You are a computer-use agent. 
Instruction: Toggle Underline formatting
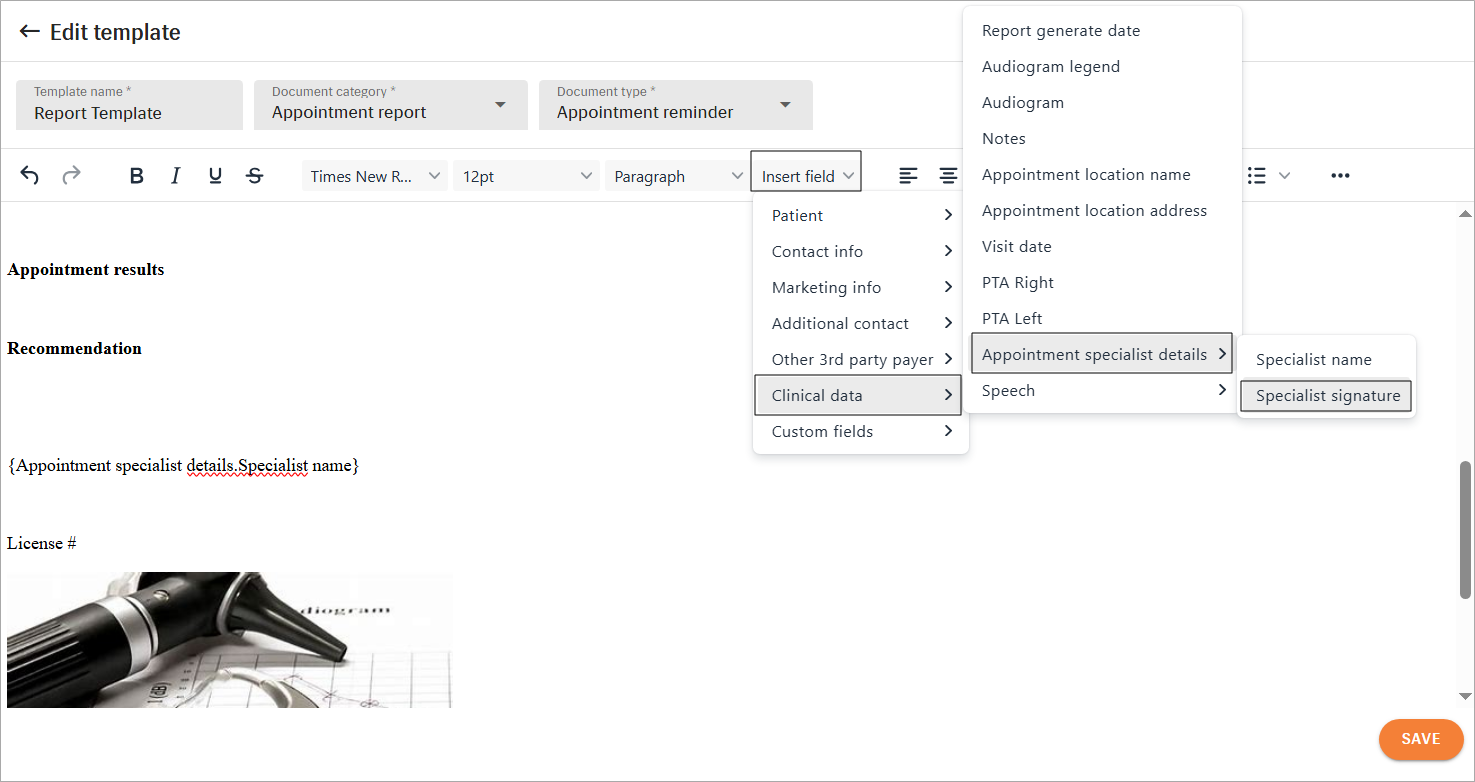(x=215, y=176)
